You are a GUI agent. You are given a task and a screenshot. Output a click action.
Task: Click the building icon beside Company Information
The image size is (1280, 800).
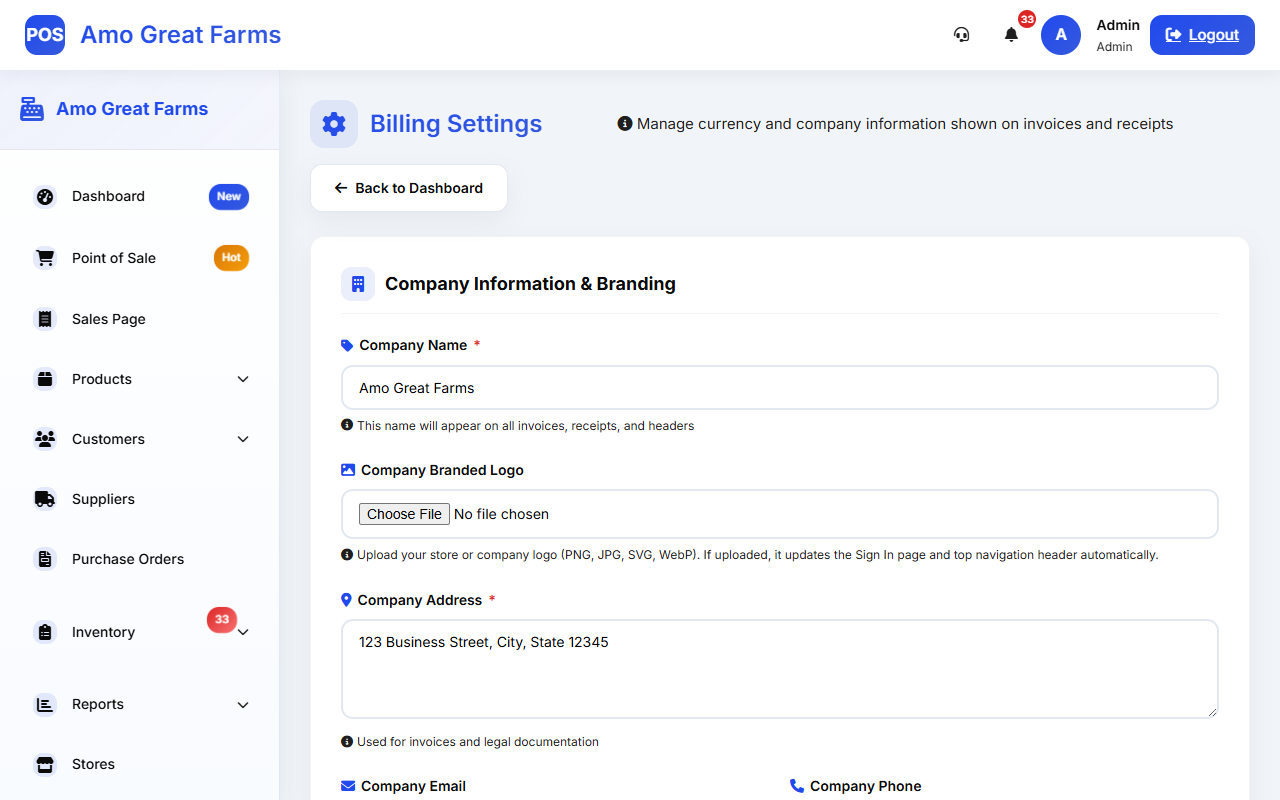tap(358, 284)
